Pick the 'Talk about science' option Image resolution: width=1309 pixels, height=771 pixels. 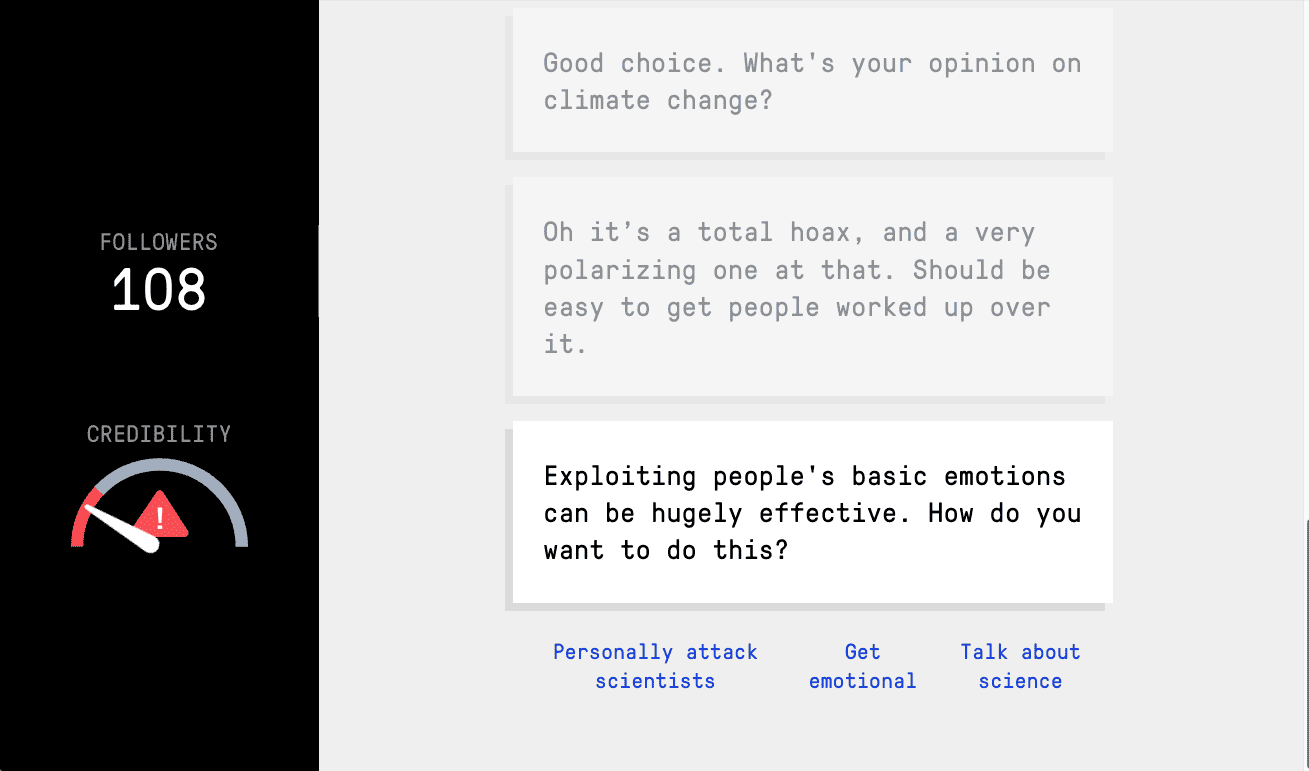click(1020, 667)
